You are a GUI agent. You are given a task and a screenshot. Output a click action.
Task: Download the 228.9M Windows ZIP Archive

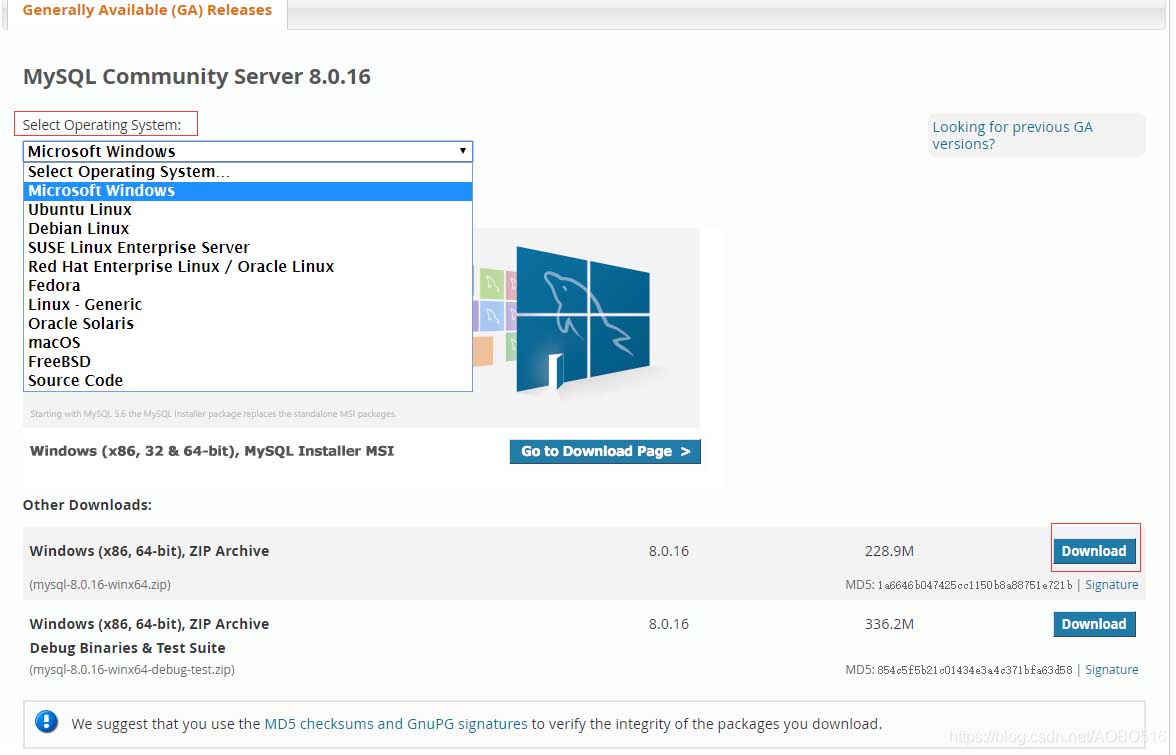pos(1094,551)
